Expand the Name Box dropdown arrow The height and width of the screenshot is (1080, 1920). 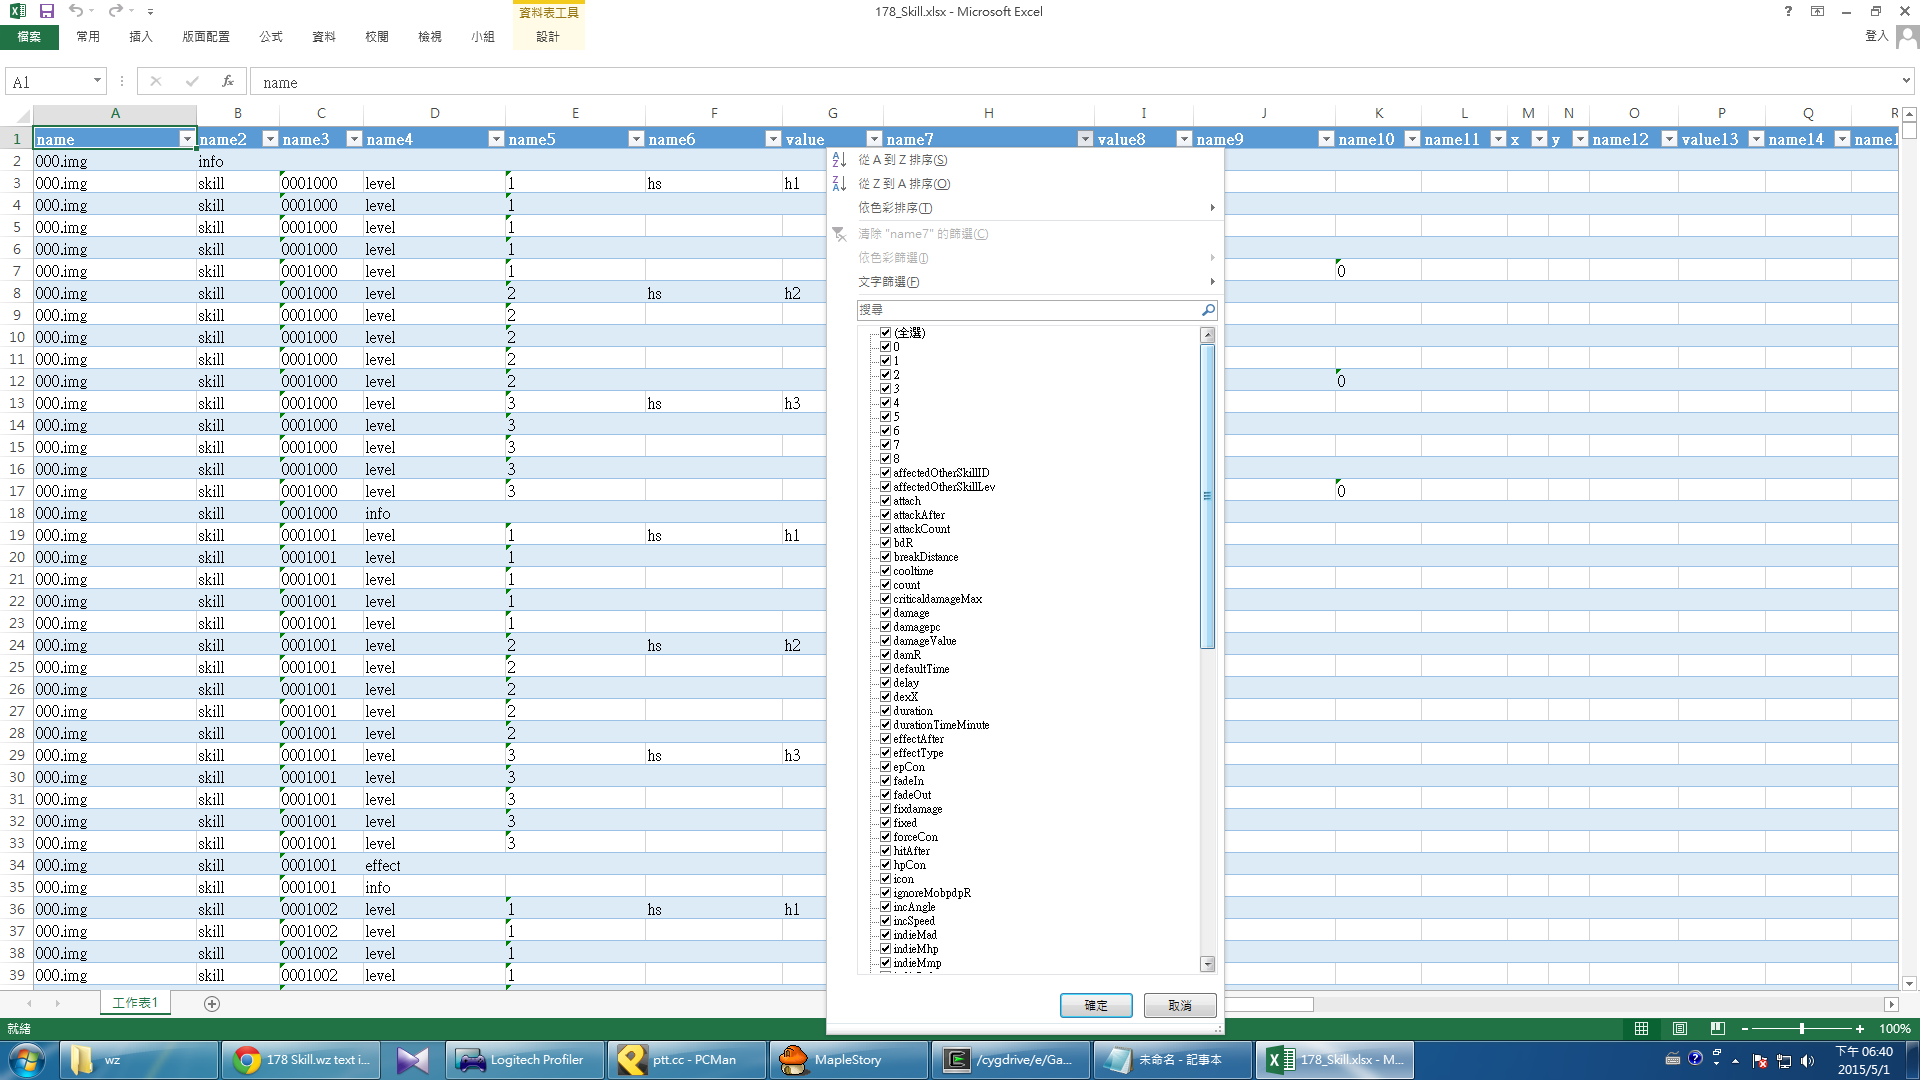tap(97, 81)
